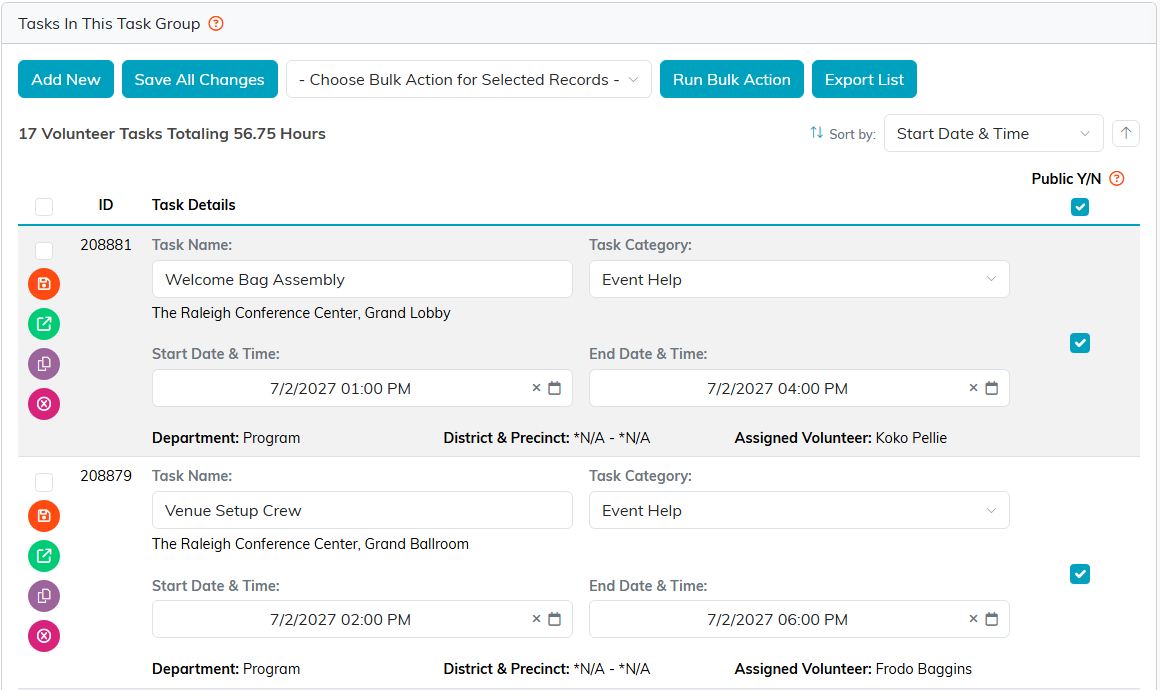Screen dimensions: 1160x690
Task: Click the help icon beside Tasks In This Task Group
Action: click(216, 24)
